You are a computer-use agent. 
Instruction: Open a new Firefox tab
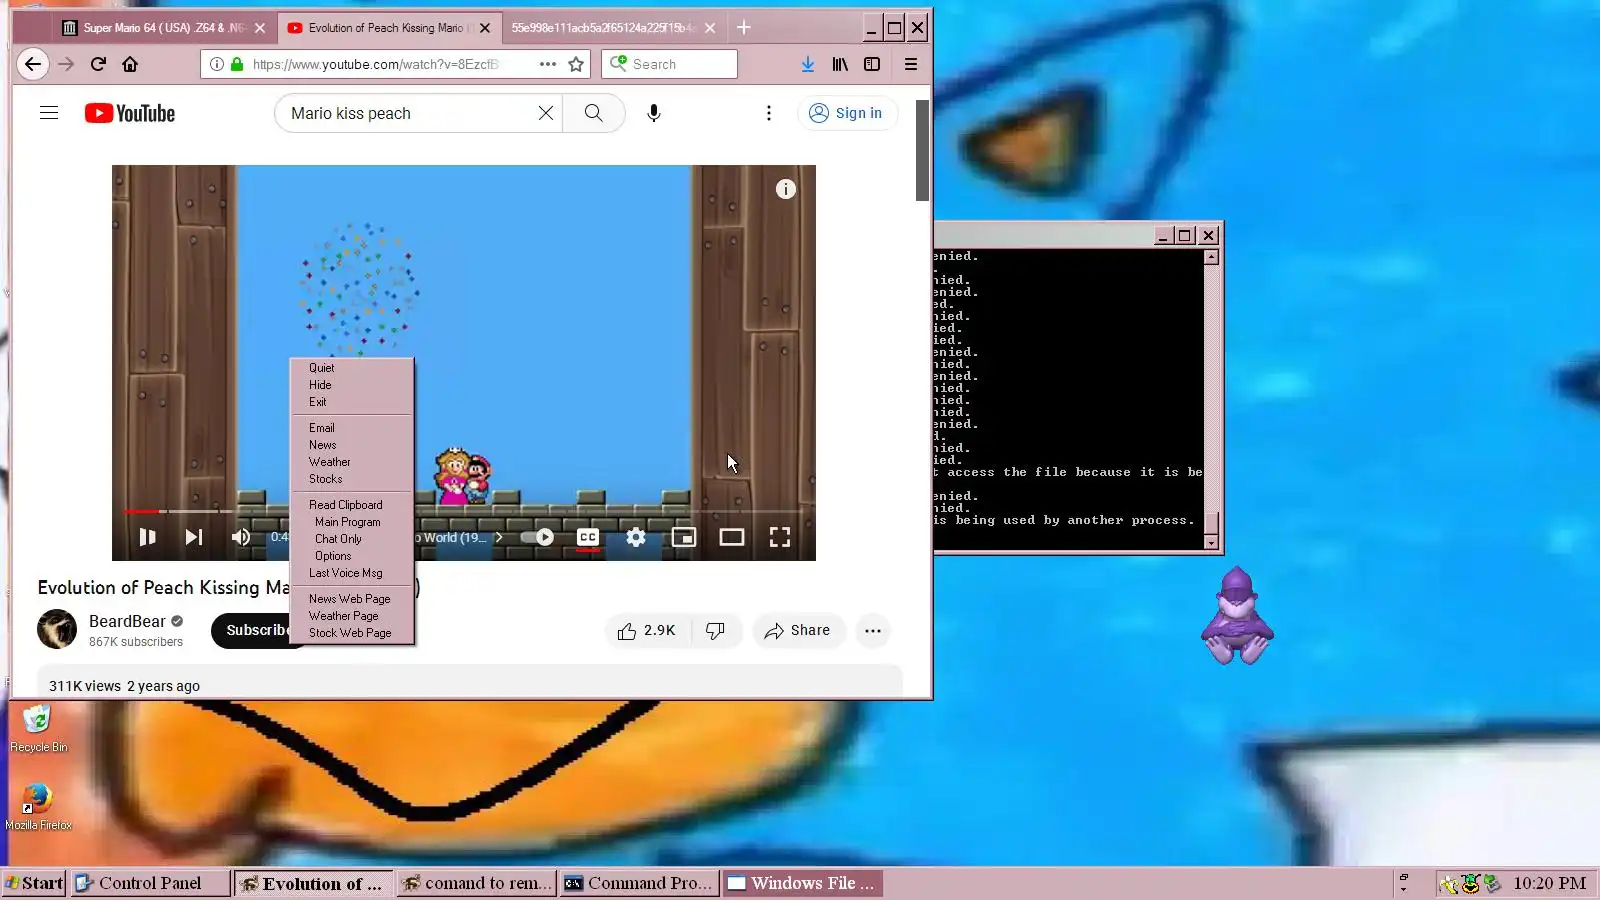pyautogui.click(x=744, y=28)
